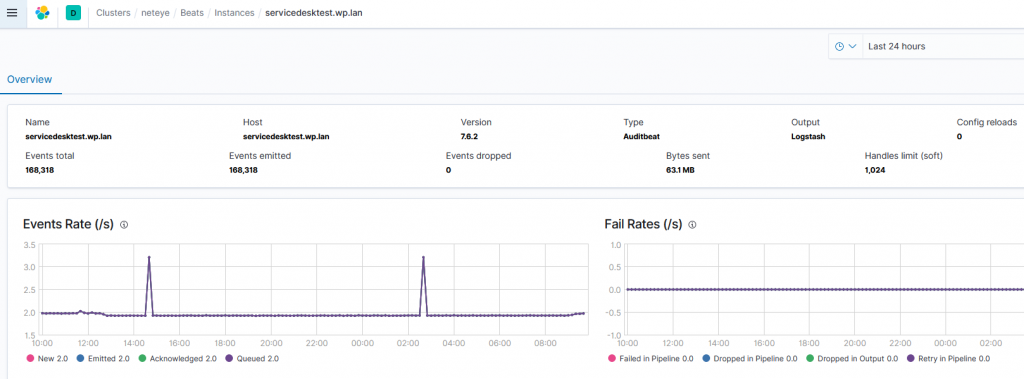1024x379 pixels.
Task: Toggle Dropped in Output legend entry
Action: [x=852, y=359]
